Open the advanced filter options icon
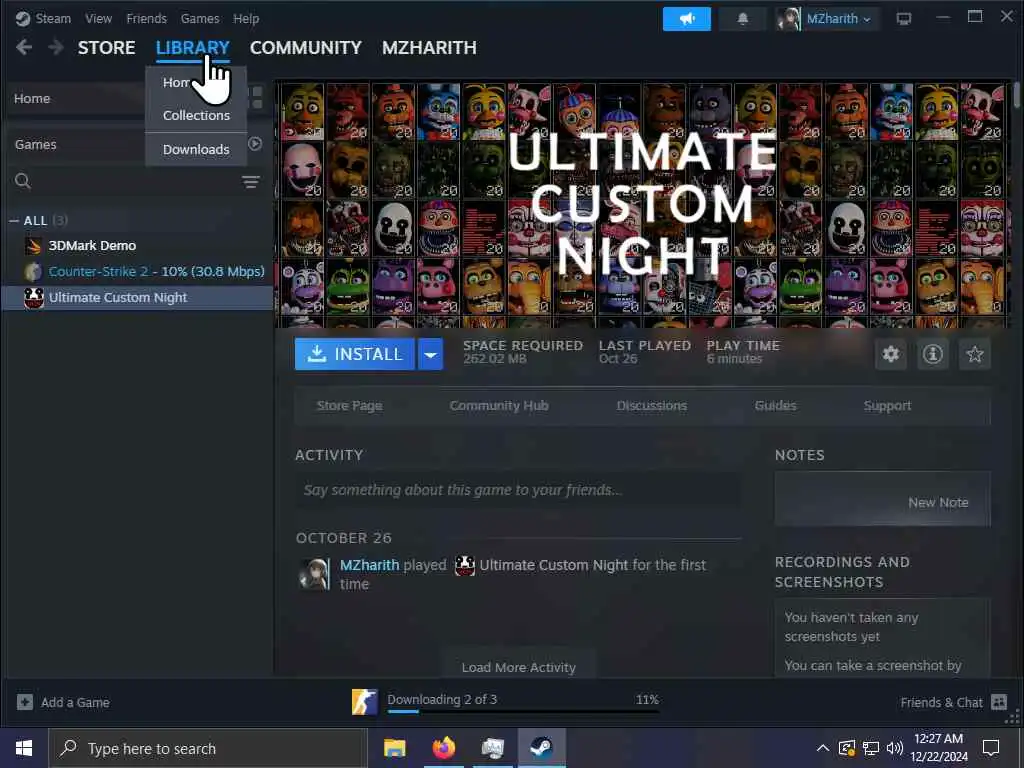 [x=251, y=182]
